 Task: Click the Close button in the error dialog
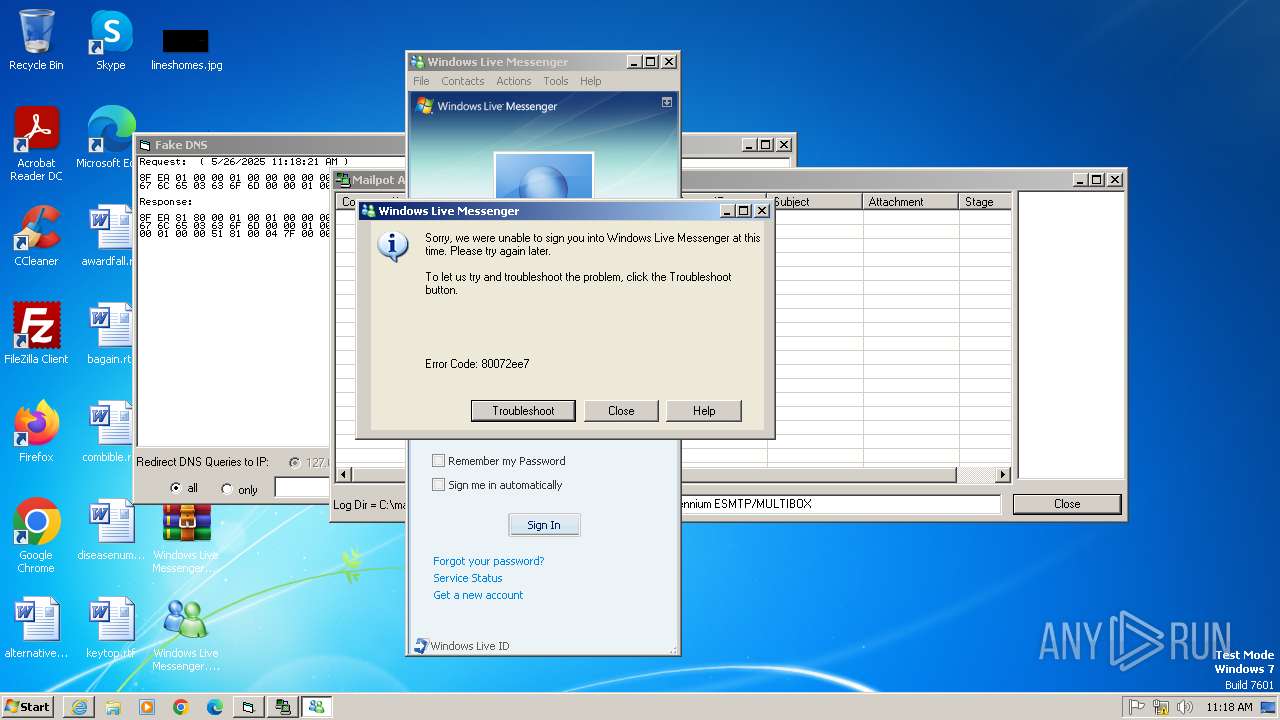(x=621, y=411)
